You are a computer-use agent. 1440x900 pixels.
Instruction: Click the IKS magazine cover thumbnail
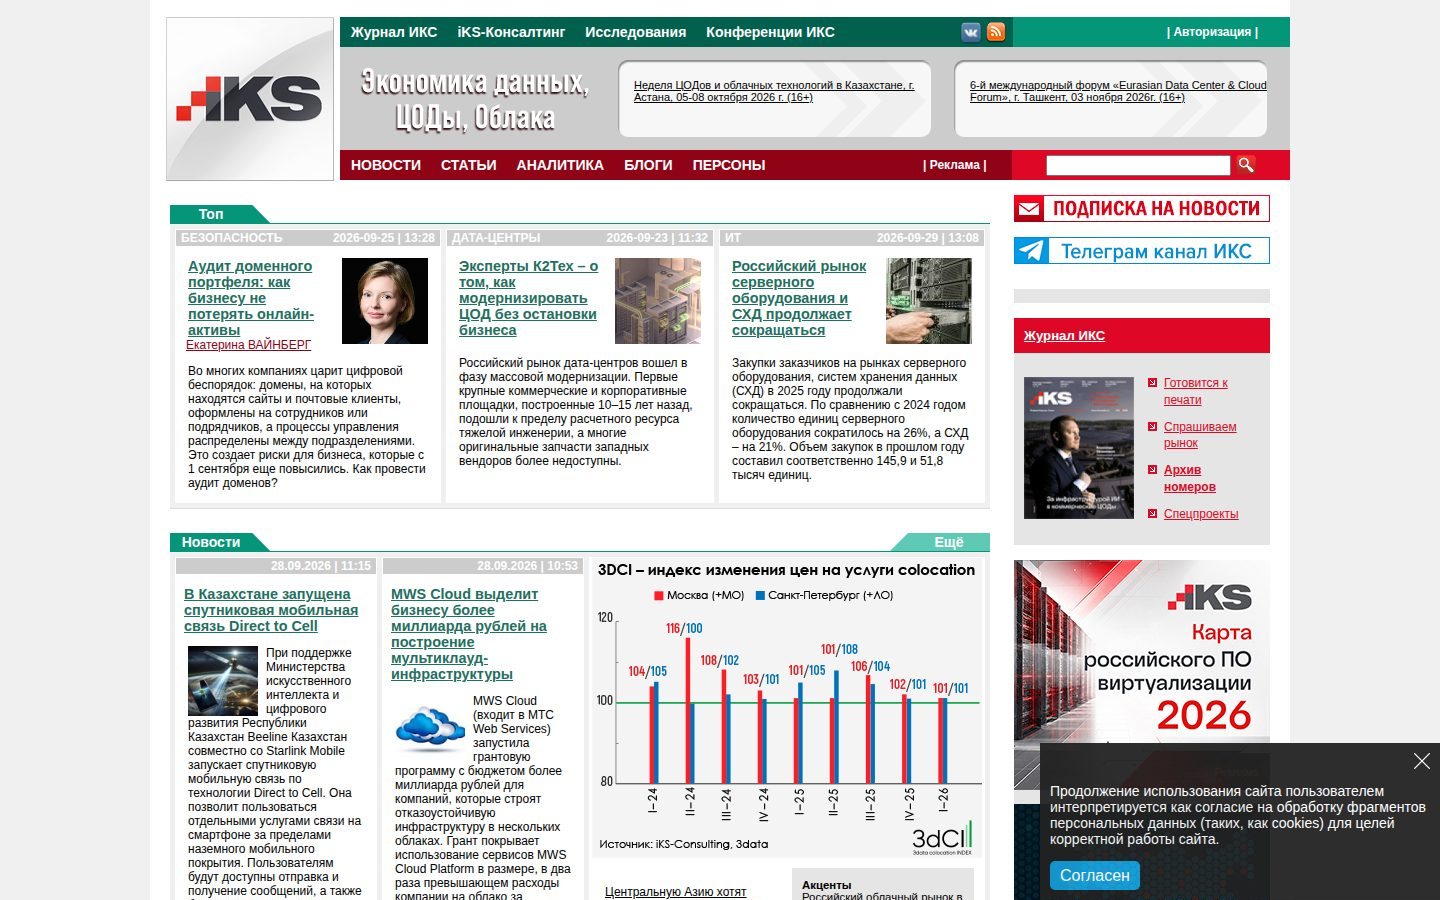(x=1079, y=448)
